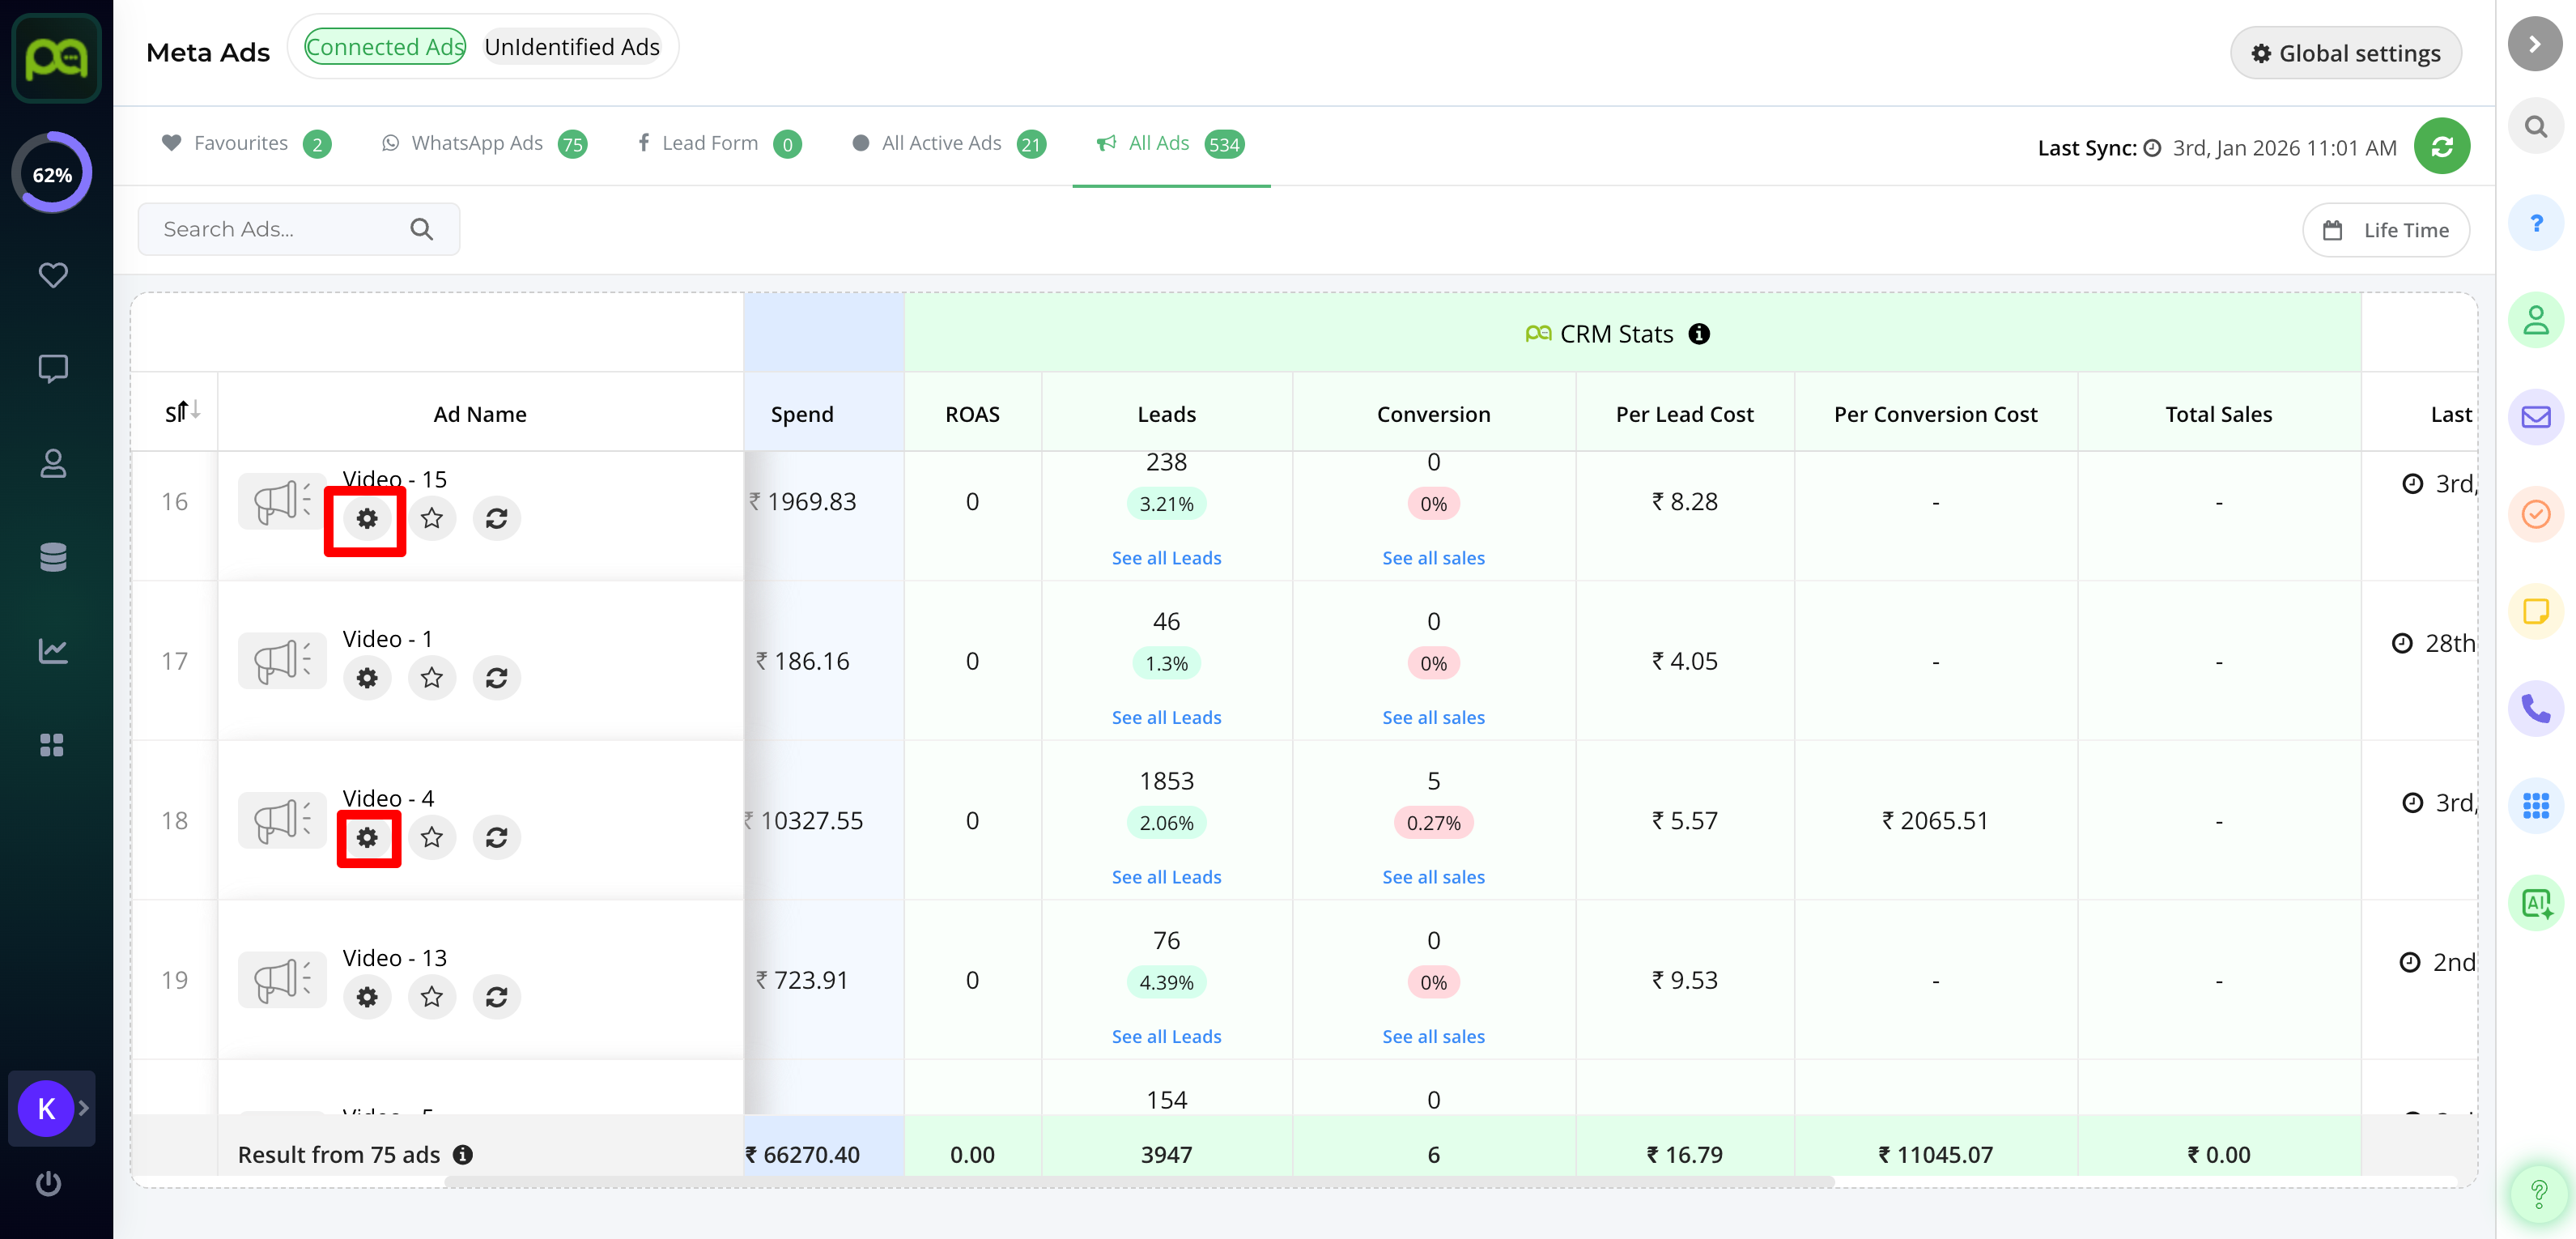2576x1239 pixels.
Task: Click the power logout icon
Action: click(48, 1184)
